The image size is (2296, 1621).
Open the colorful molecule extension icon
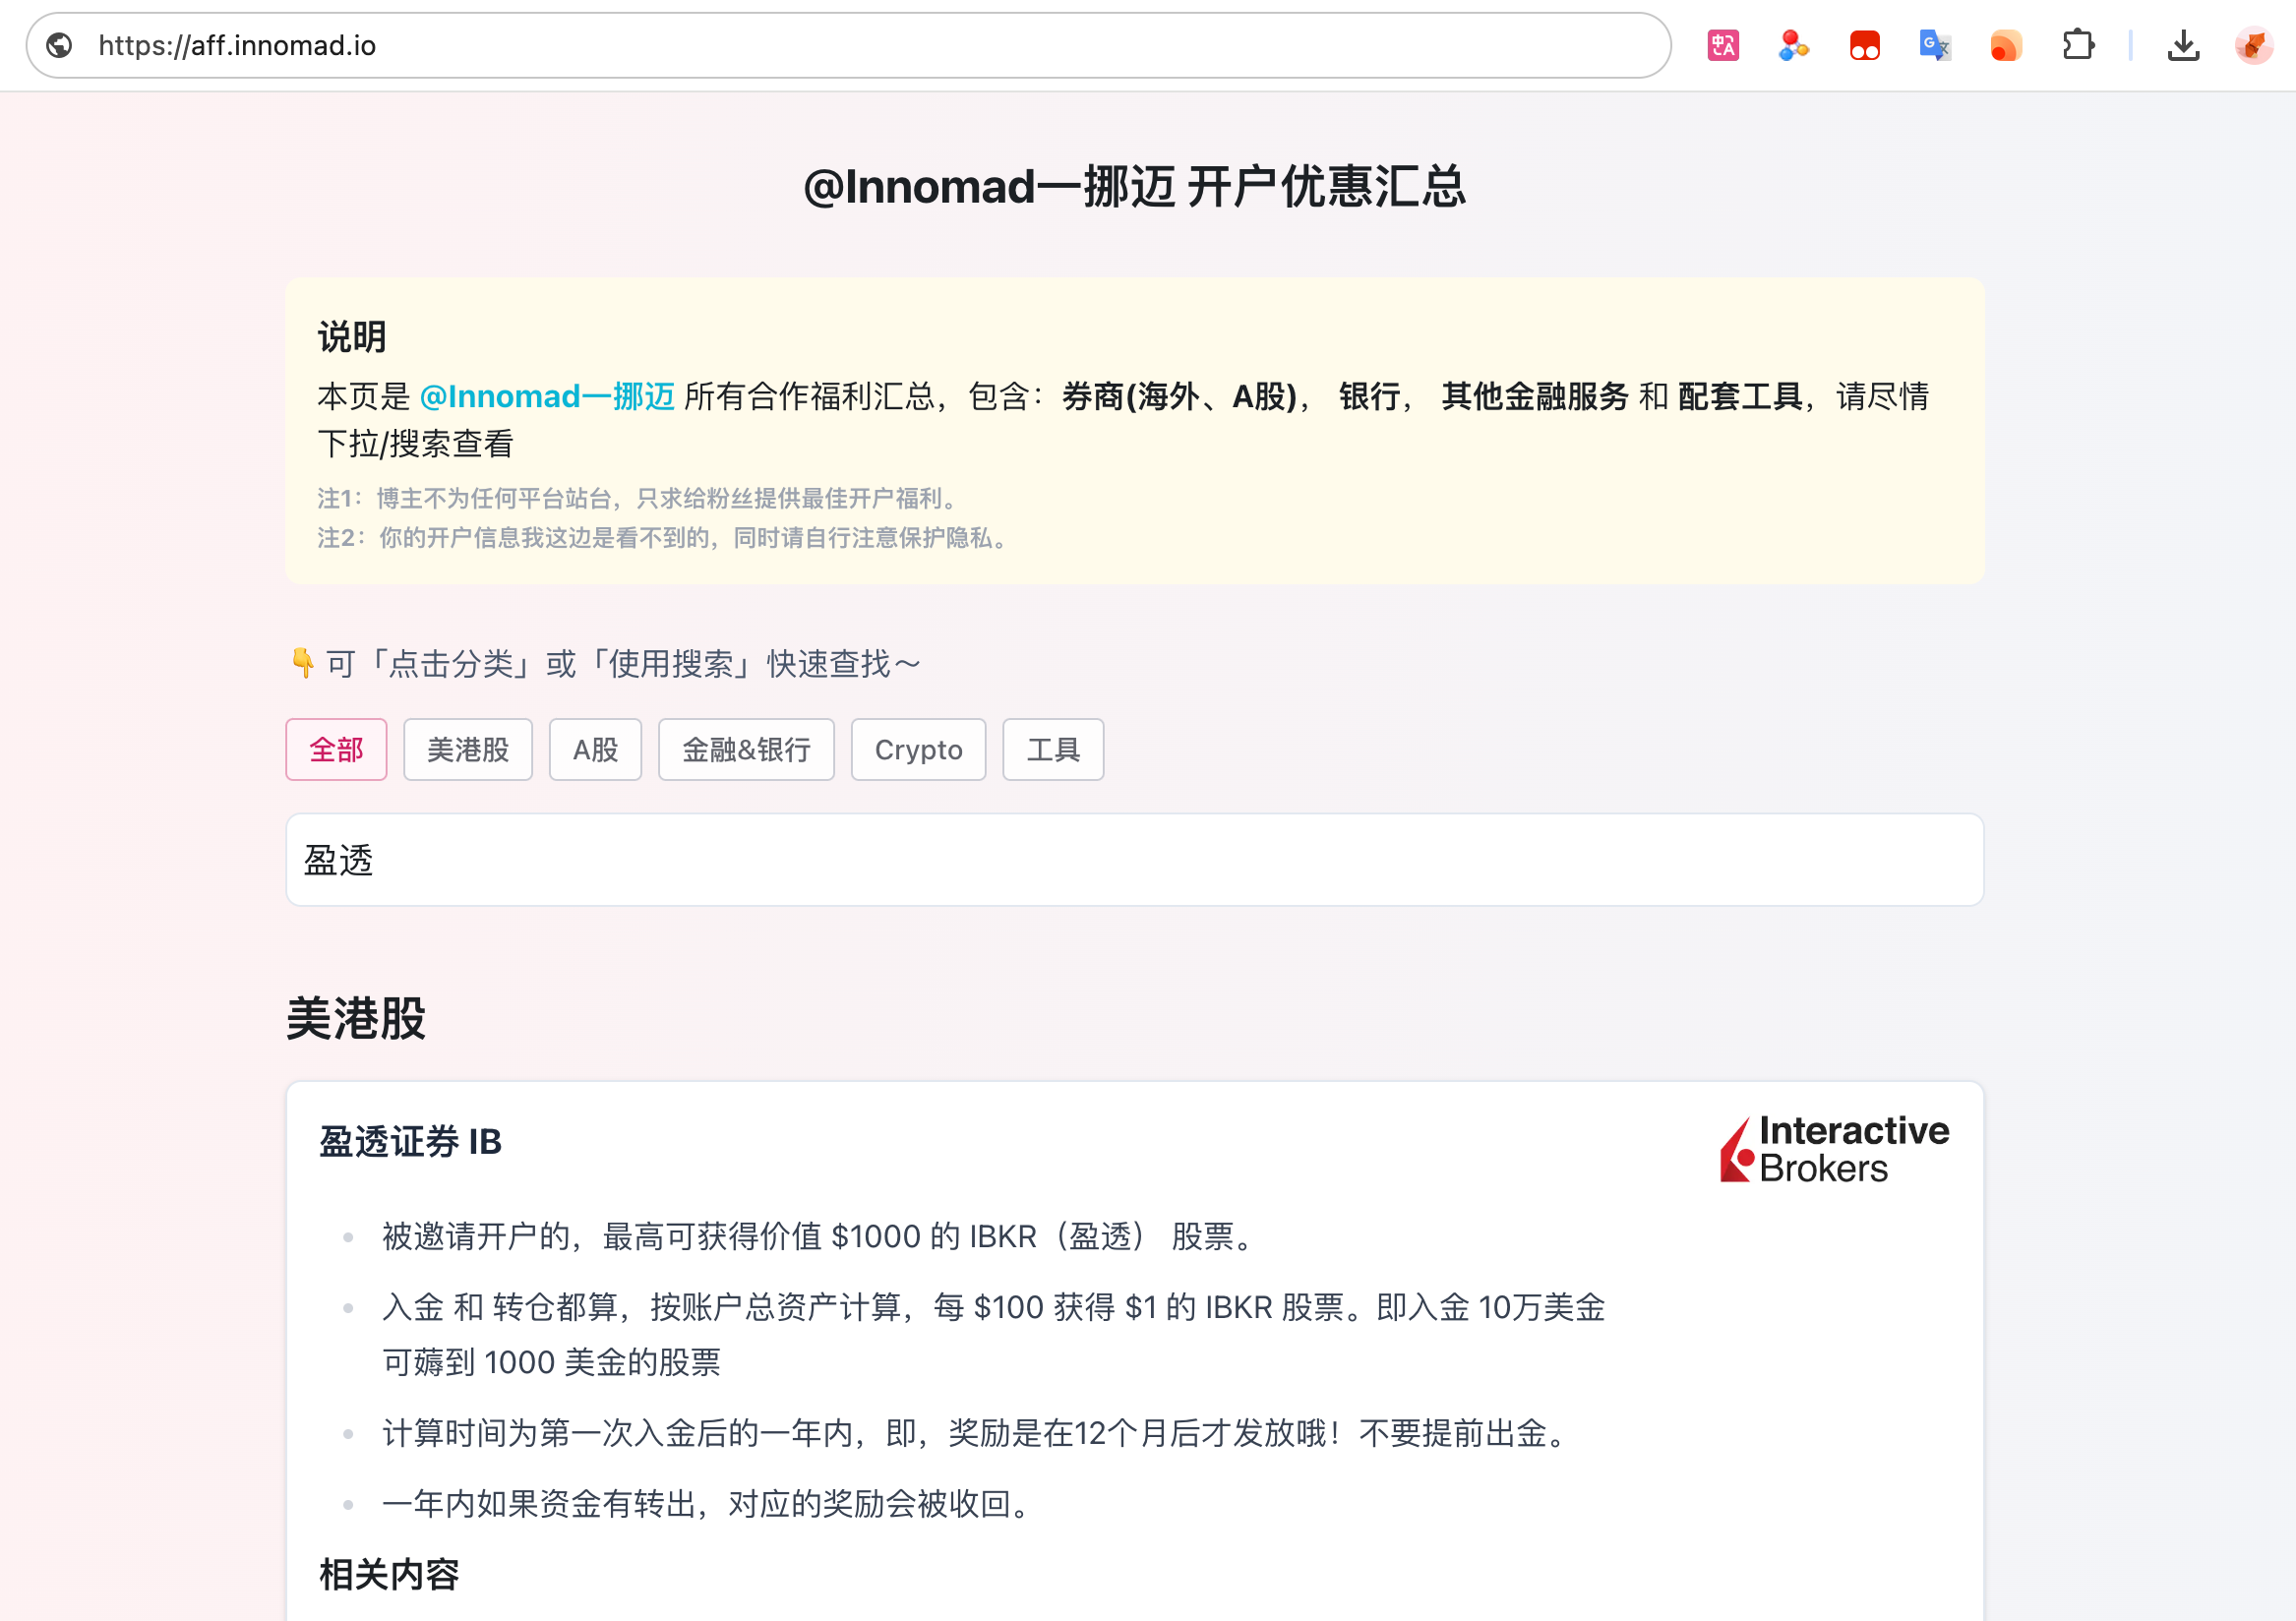[1794, 45]
